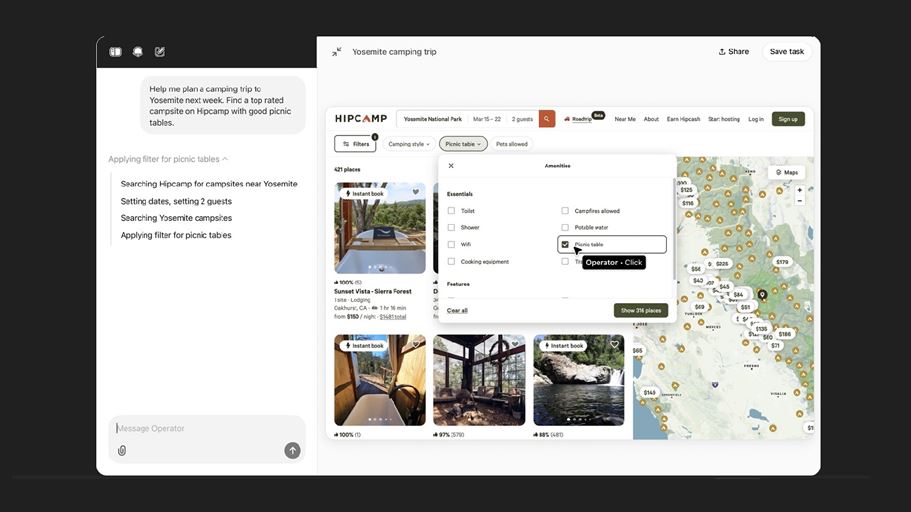Send message with the arrow button

pos(292,450)
